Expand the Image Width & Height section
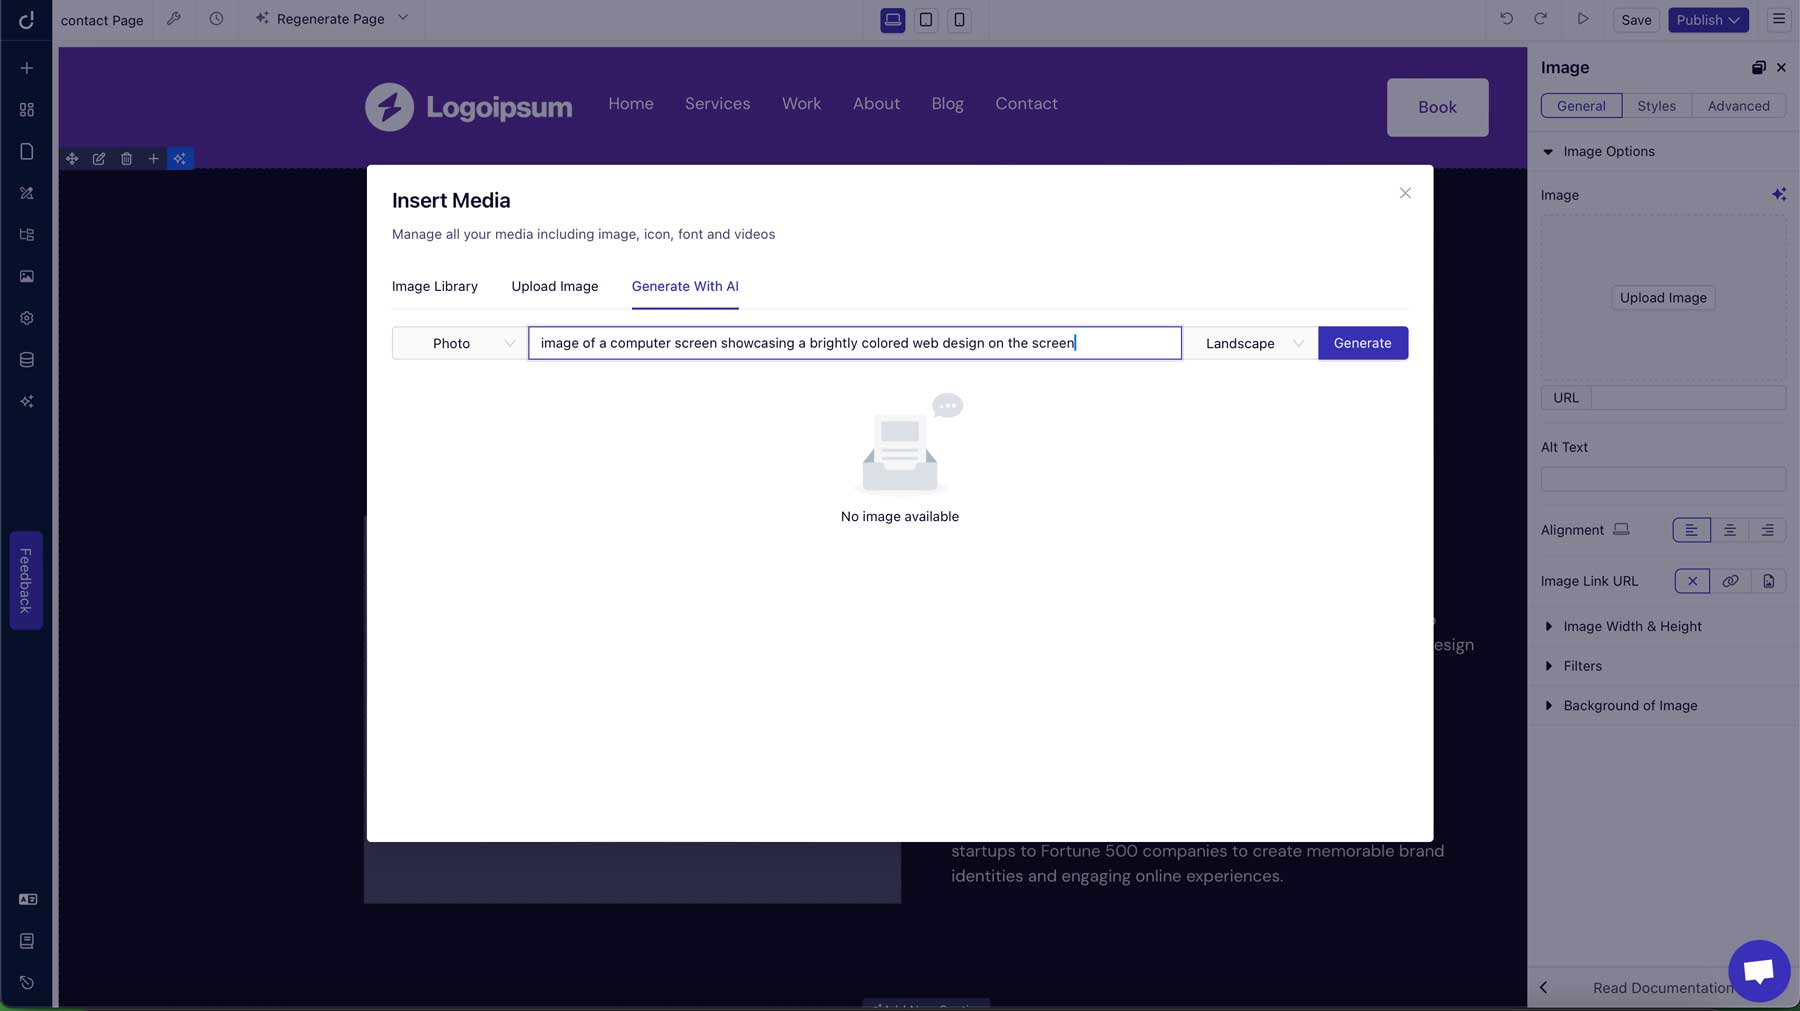 pyautogui.click(x=1631, y=626)
